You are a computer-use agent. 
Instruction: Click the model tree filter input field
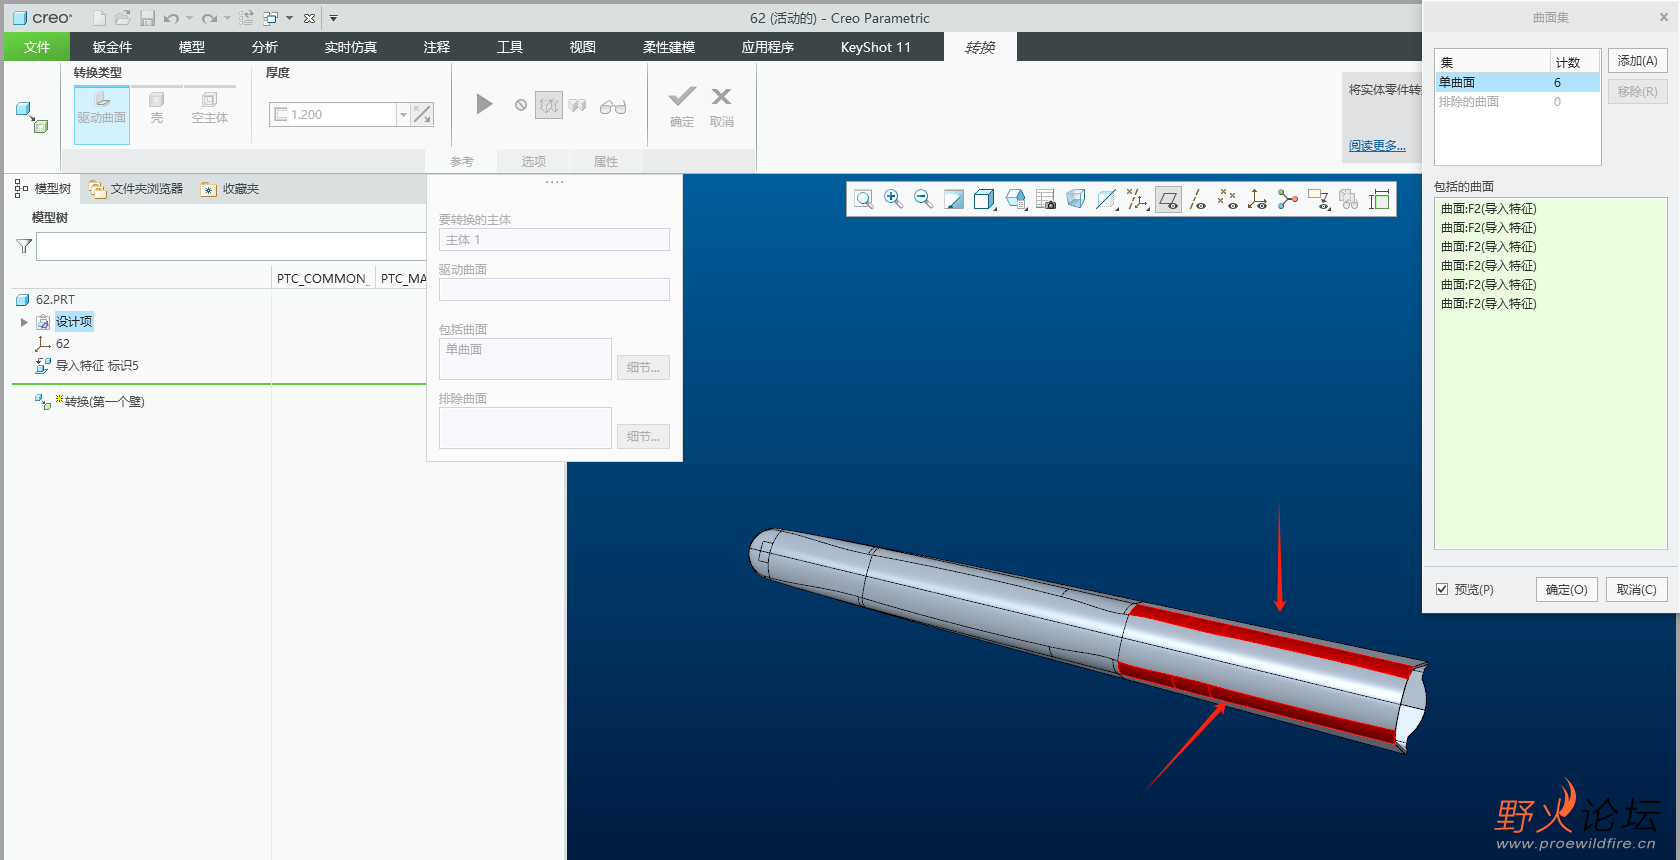230,247
